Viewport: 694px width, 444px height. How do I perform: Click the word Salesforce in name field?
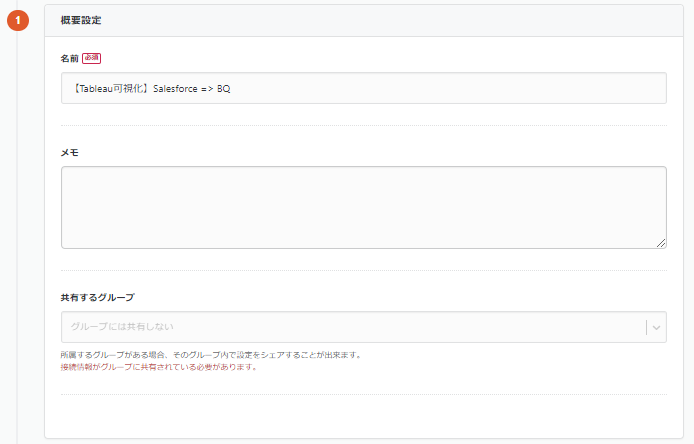pos(175,89)
